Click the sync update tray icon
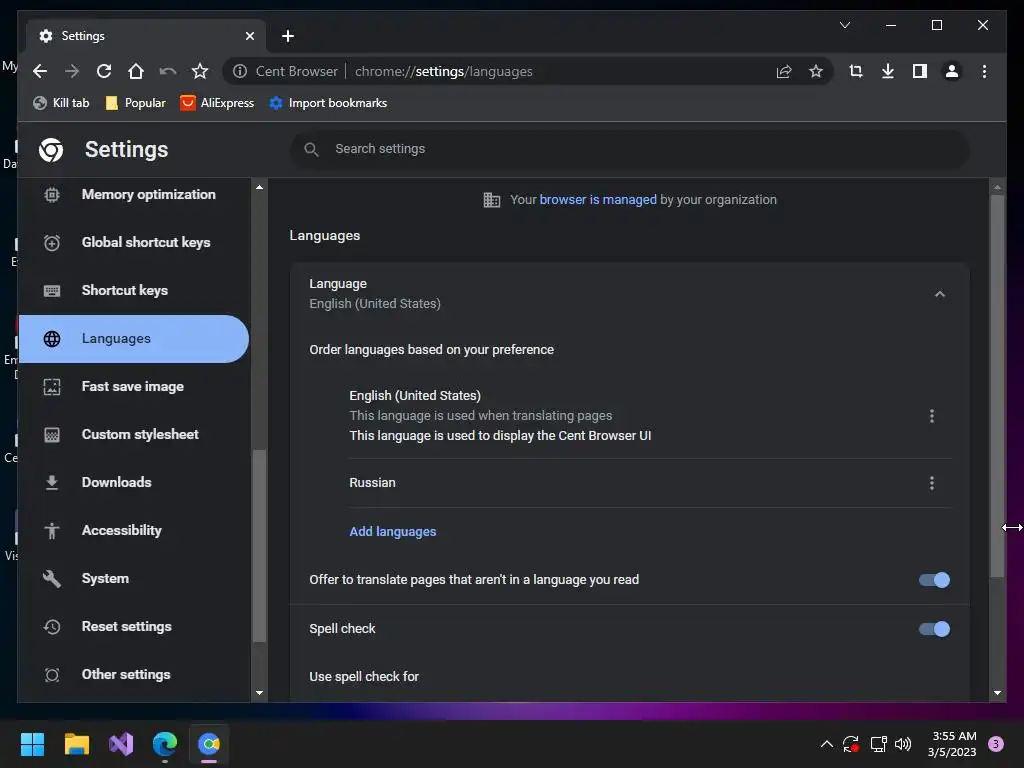Screen dimensions: 1024x768 [x=851, y=744]
